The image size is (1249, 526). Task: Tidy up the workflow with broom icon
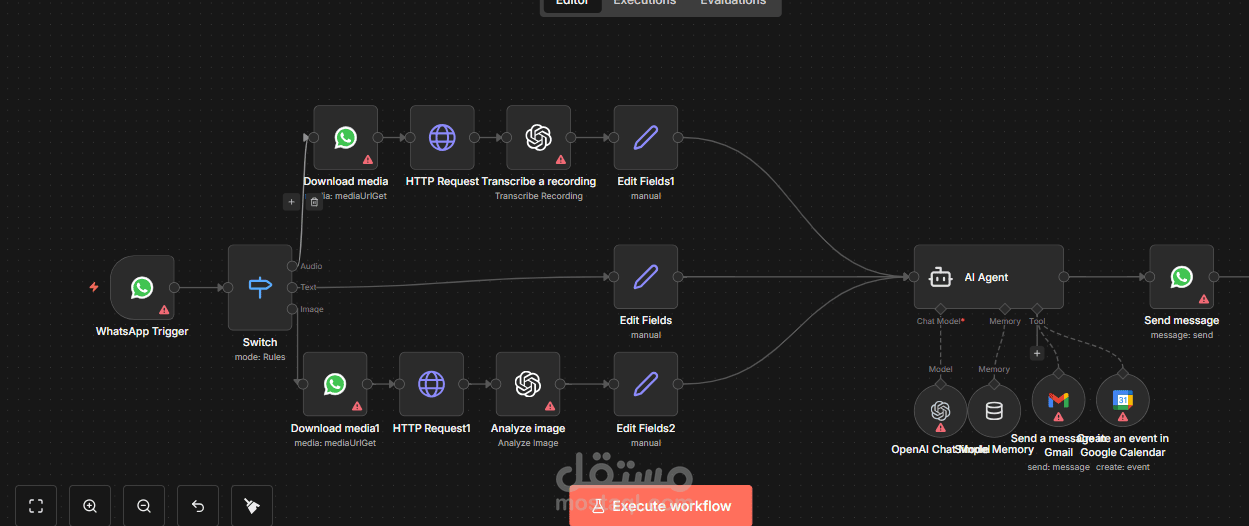[252, 506]
